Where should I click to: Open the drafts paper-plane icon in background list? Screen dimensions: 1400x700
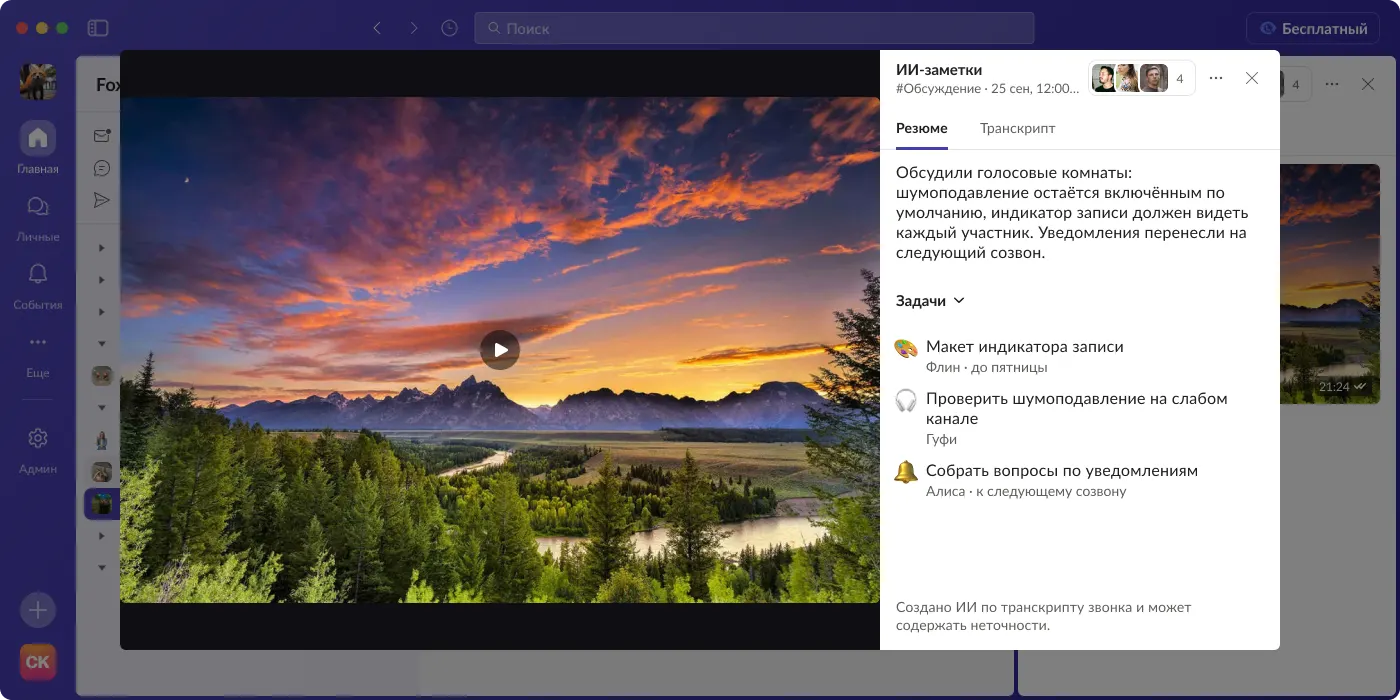101,200
